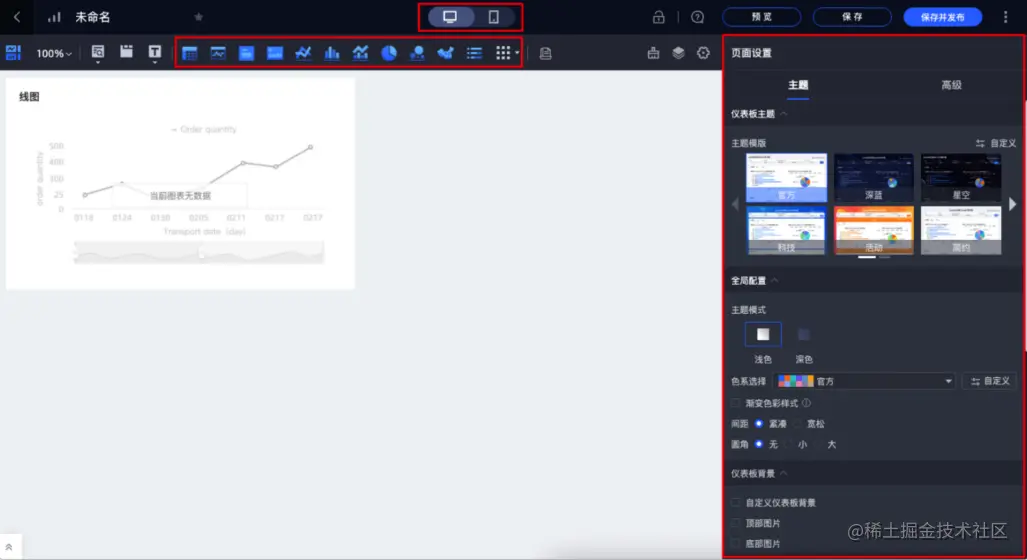1027x560 pixels.
Task: Go back with the left arrow
Action: (x=17, y=17)
